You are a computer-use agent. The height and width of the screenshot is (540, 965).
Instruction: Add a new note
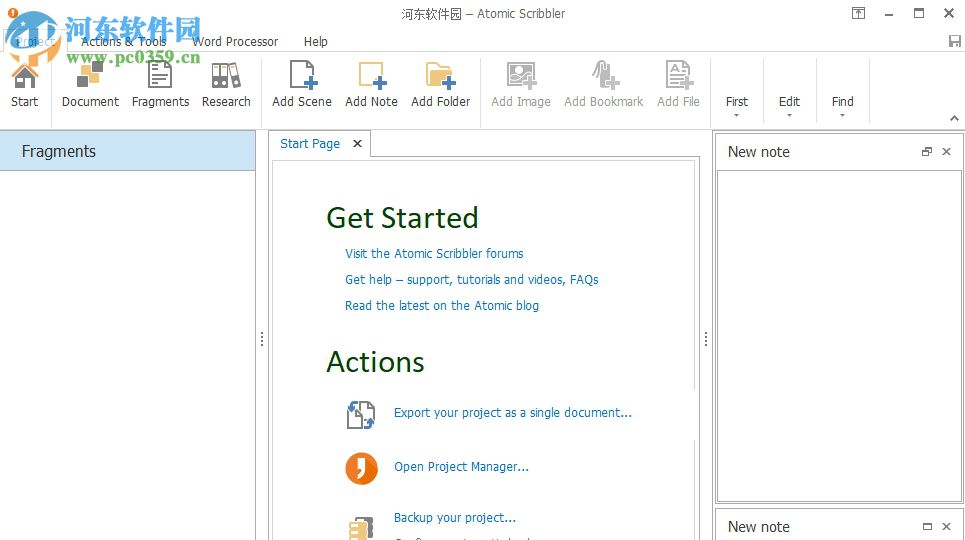point(371,84)
